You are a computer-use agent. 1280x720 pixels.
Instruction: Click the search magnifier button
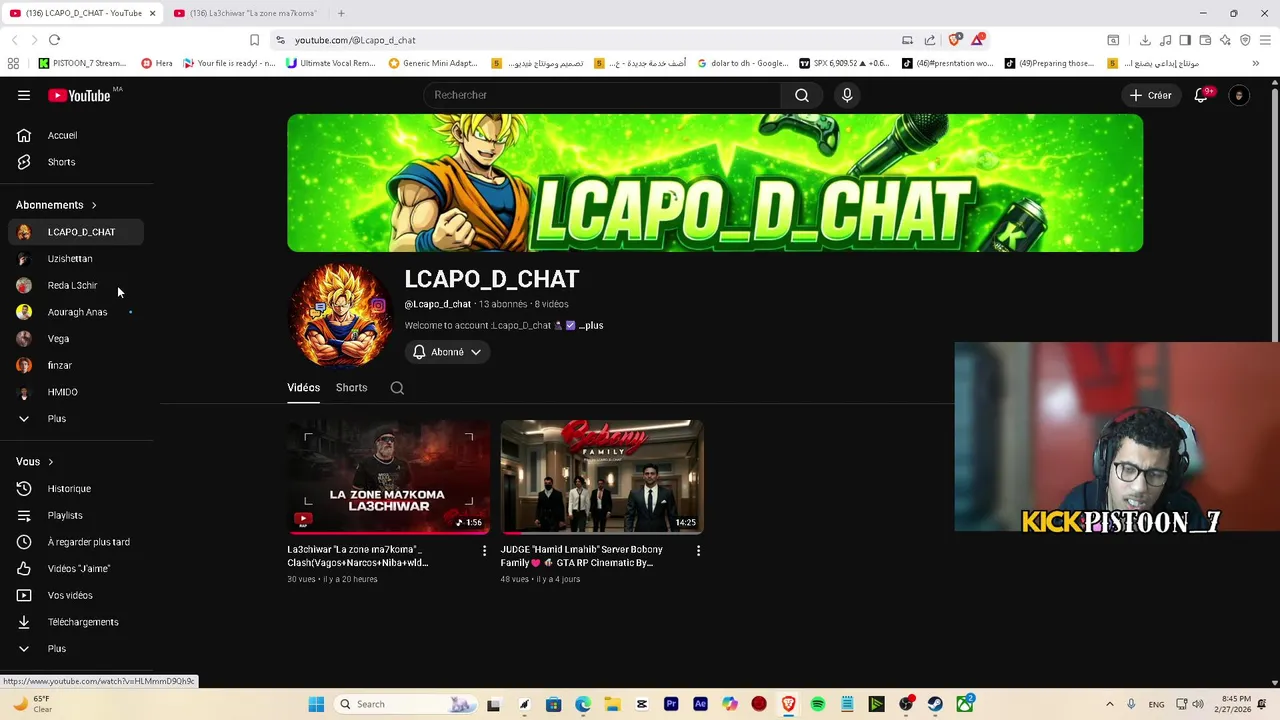coord(802,95)
